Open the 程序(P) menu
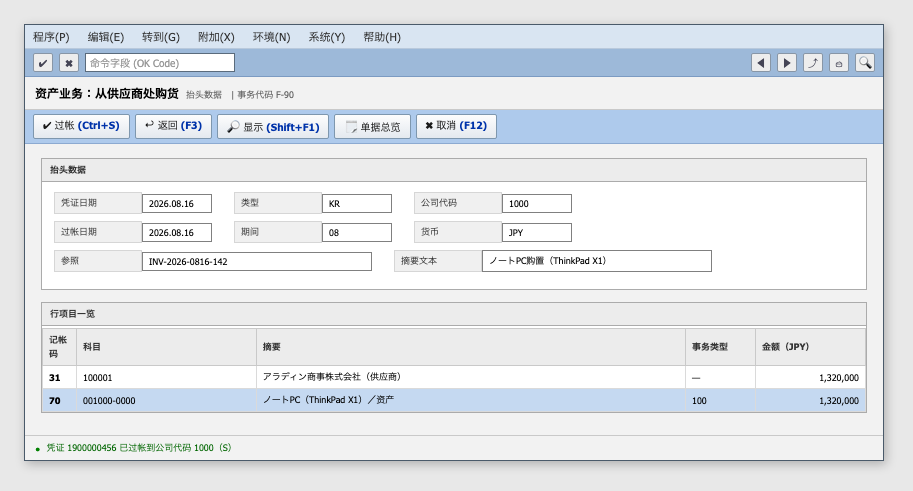Viewport: 913px width, 491px height. pyautogui.click(x=51, y=37)
